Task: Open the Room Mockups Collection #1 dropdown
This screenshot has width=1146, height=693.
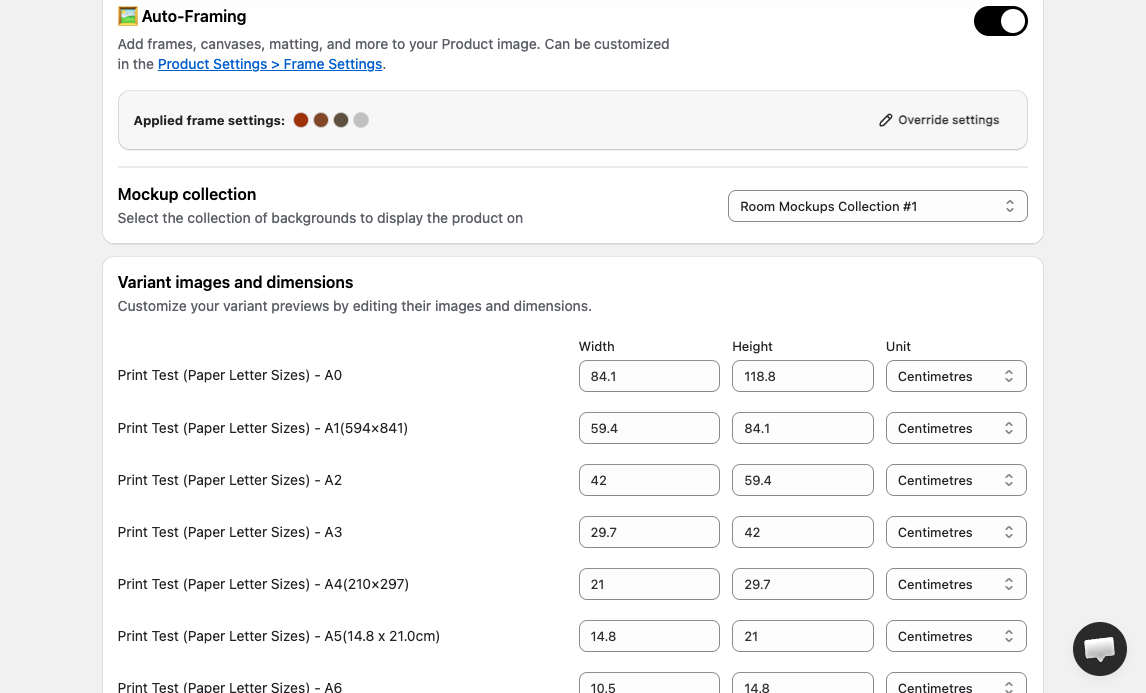Action: (877, 206)
